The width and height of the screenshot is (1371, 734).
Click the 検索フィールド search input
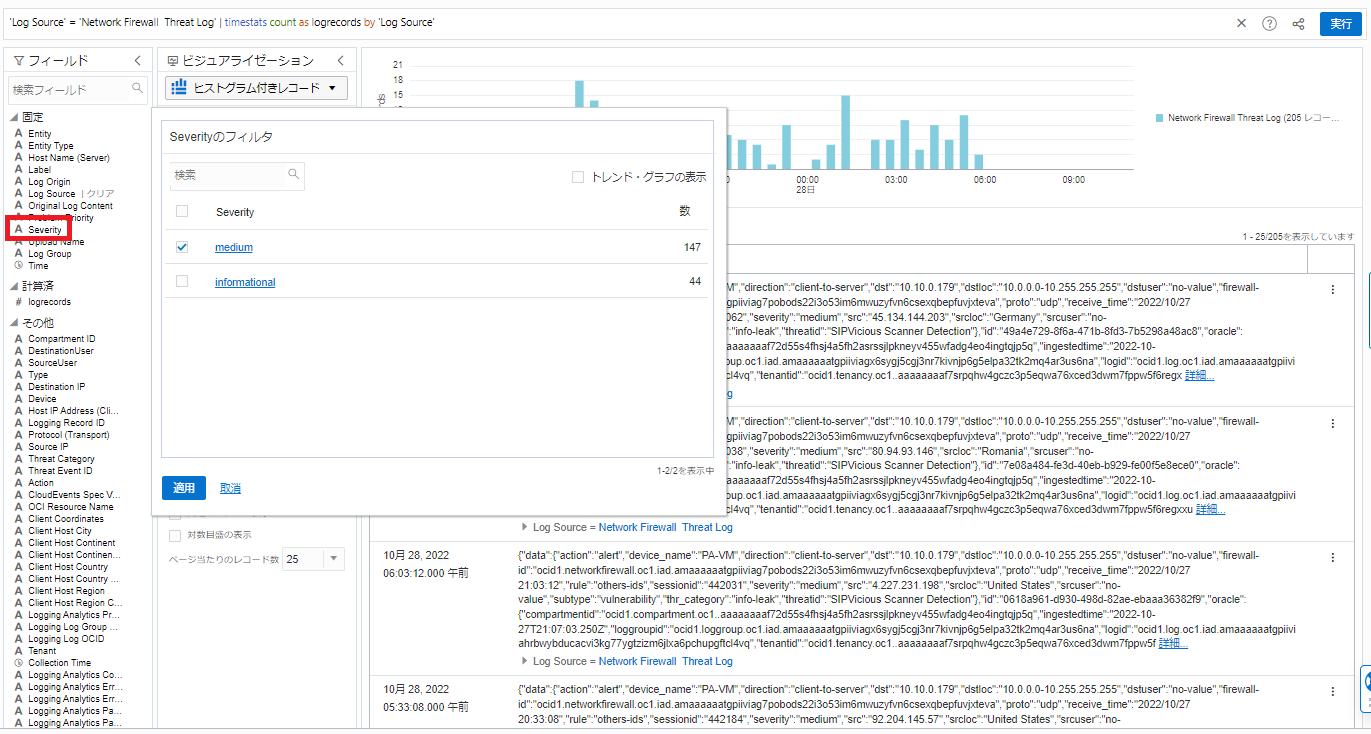click(68, 90)
